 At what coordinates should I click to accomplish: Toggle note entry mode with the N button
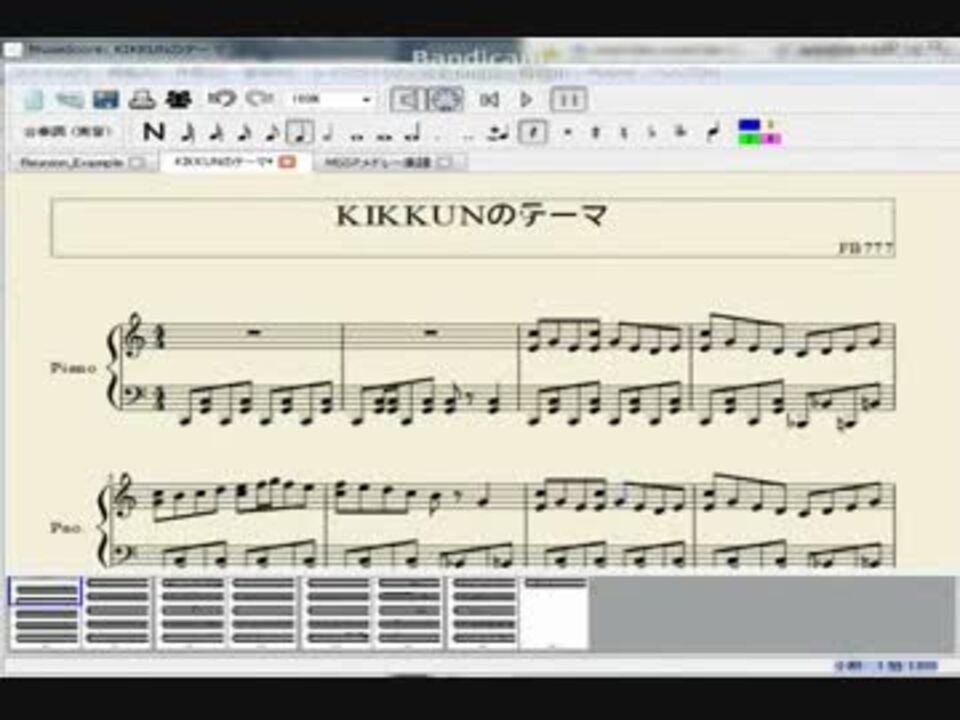pos(154,132)
